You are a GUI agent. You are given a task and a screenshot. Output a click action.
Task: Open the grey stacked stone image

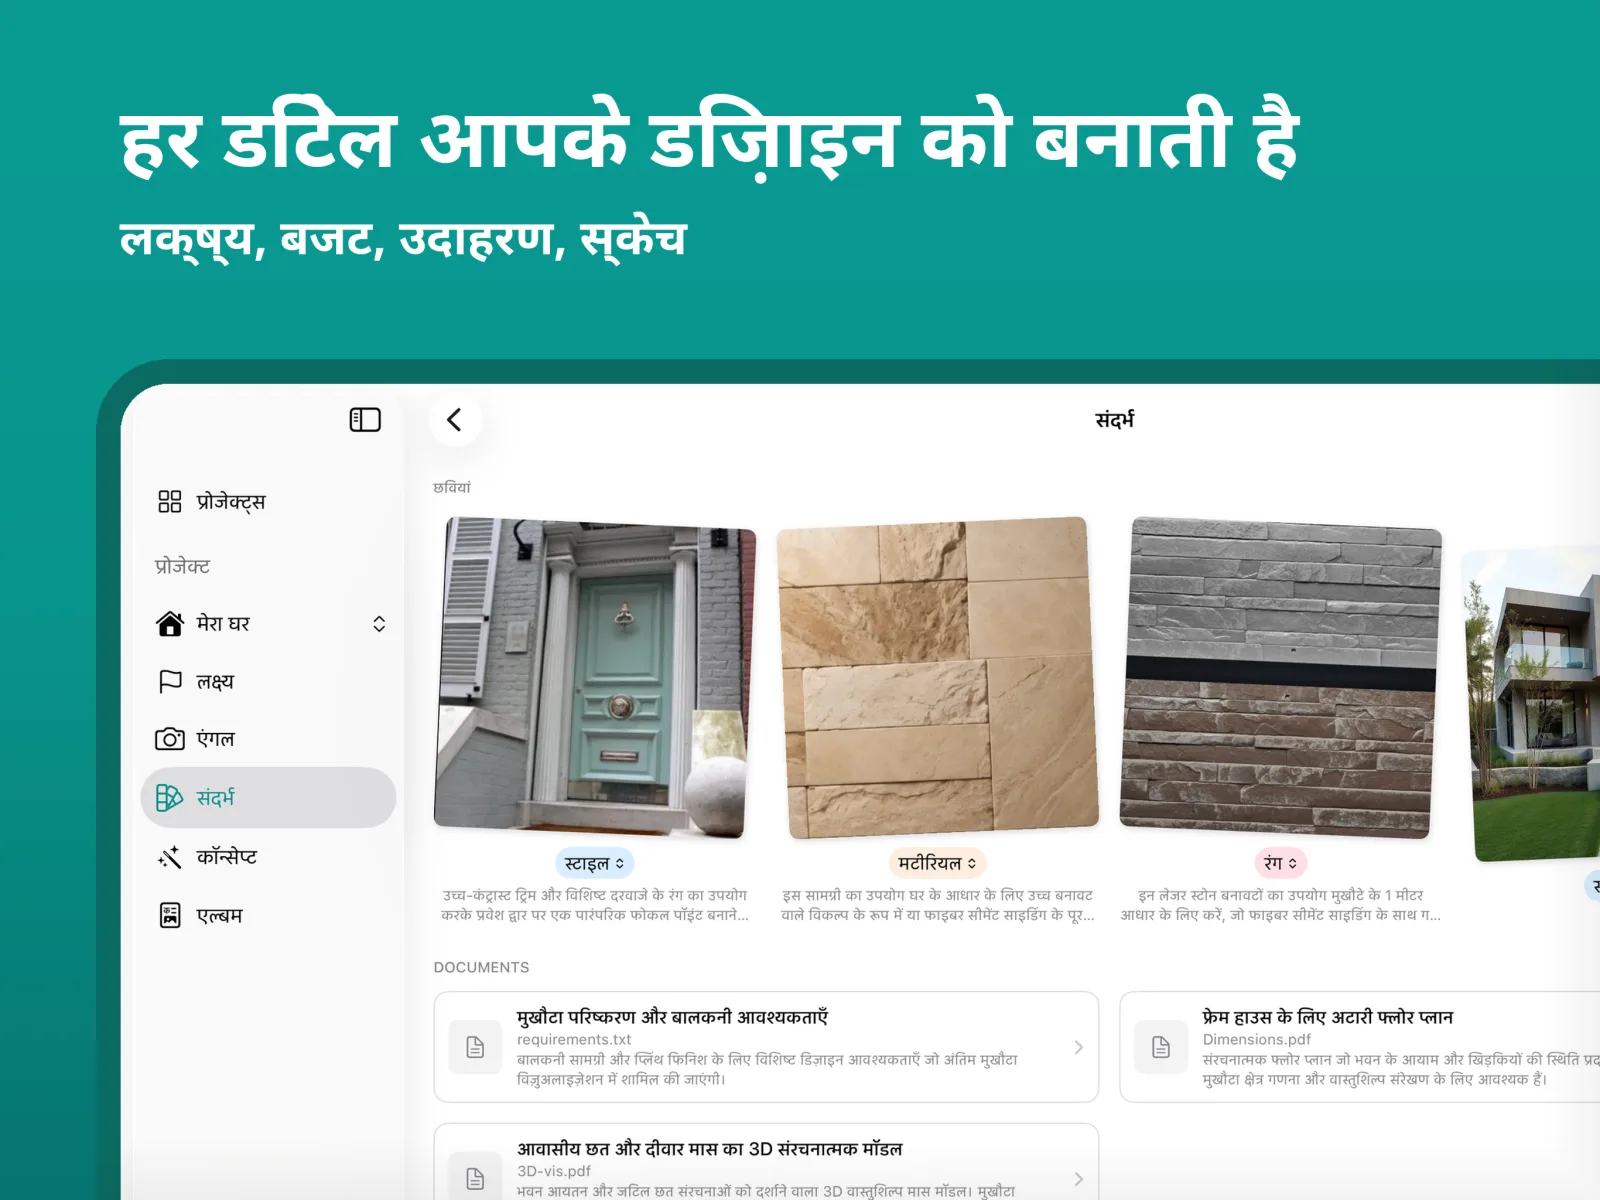(x=1281, y=677)
